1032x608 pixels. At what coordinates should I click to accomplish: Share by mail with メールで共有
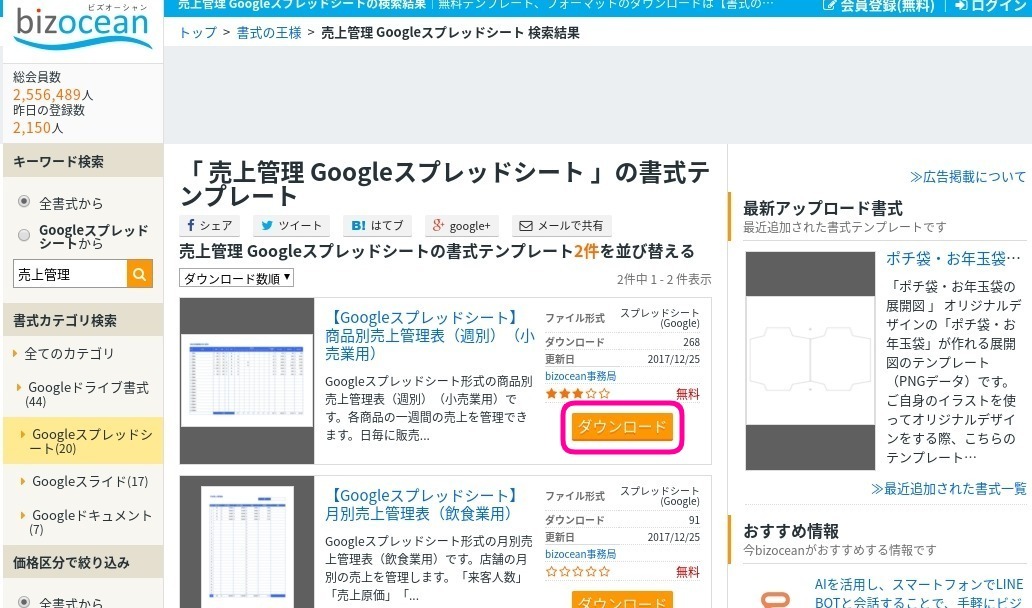[561, 226]
